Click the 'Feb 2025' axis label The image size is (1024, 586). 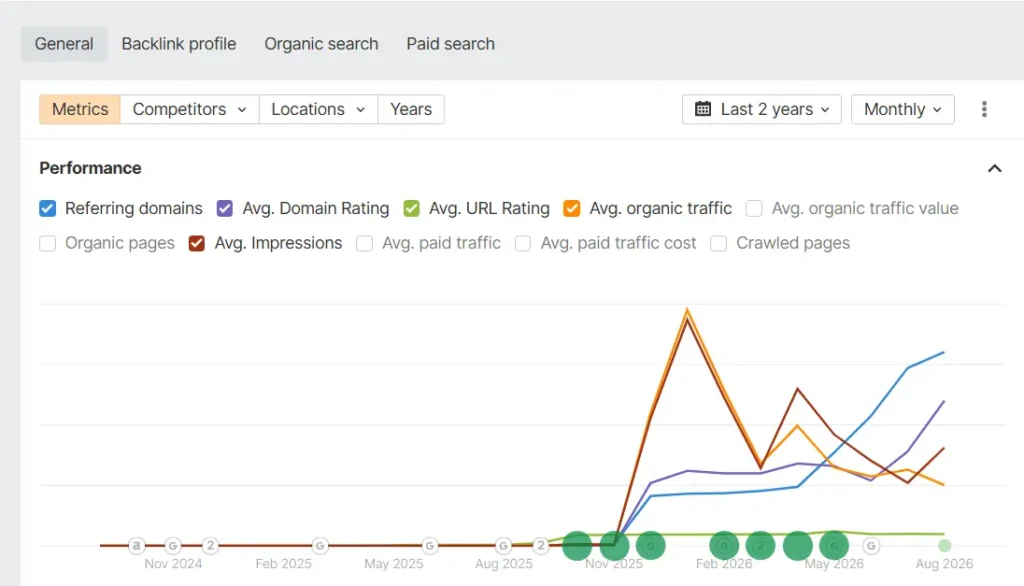283,564
